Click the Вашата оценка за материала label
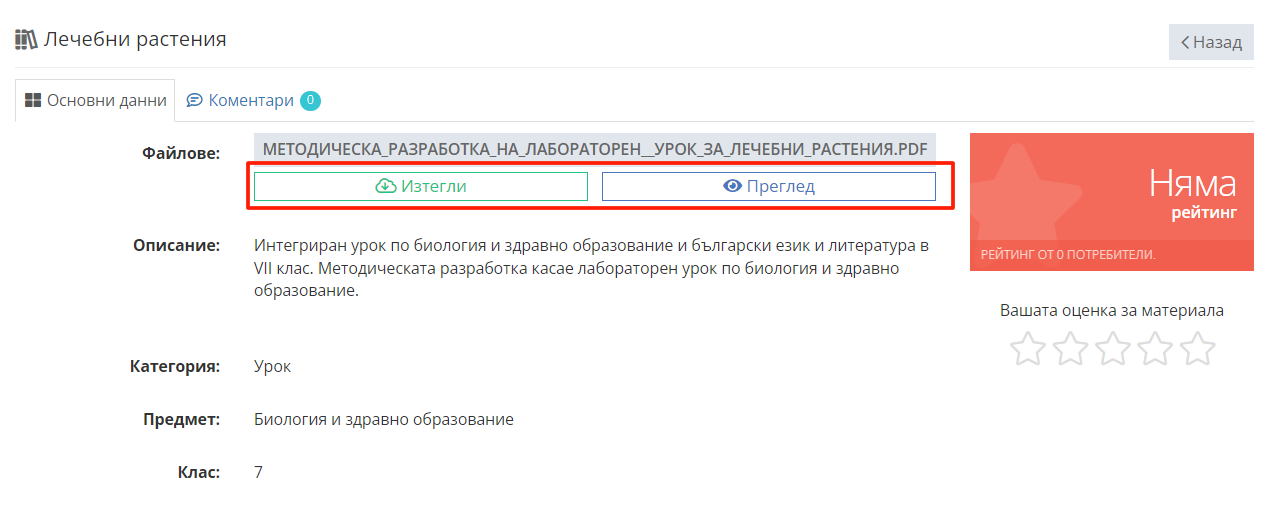Image resolution: width=1267 pixels, height=507 pixels. [1112, 310]
